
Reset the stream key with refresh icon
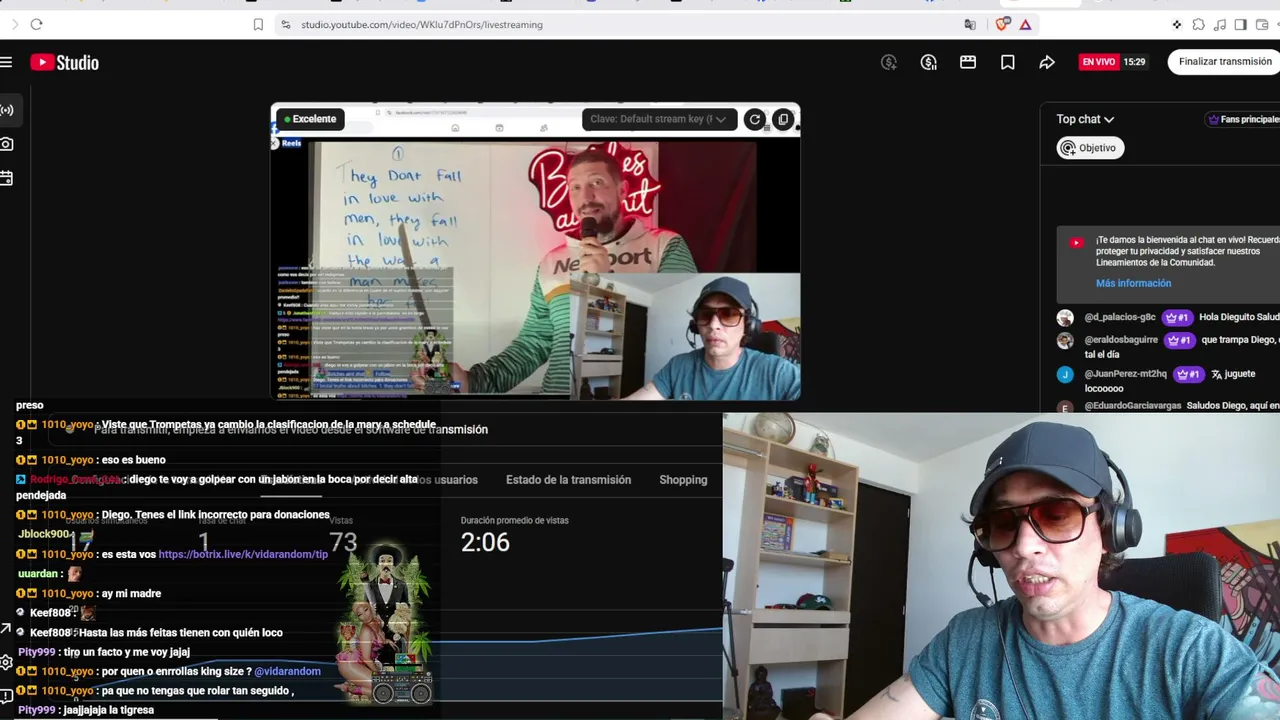pos(755,119)
